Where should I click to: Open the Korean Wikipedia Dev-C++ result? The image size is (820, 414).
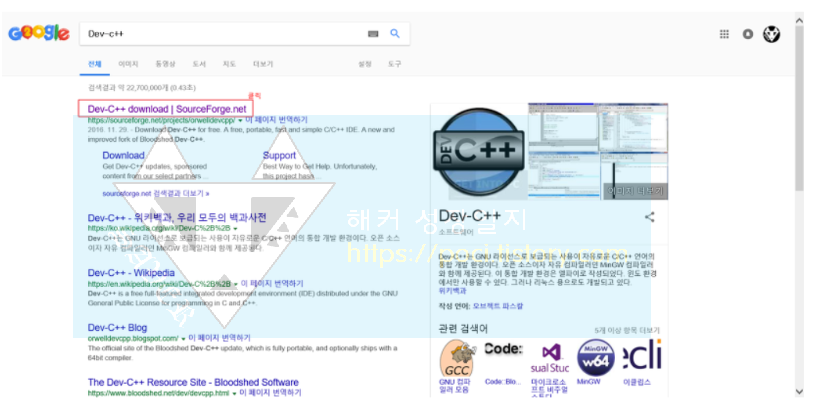point(177,217)
